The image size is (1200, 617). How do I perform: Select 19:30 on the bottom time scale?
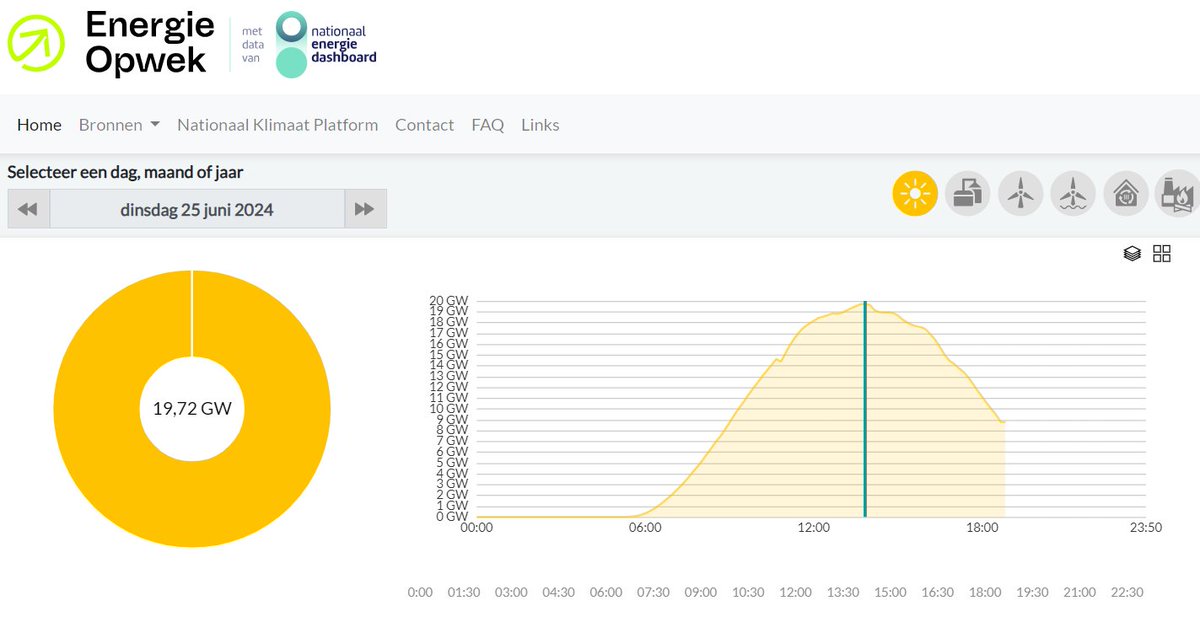[x=1032, y=592]
